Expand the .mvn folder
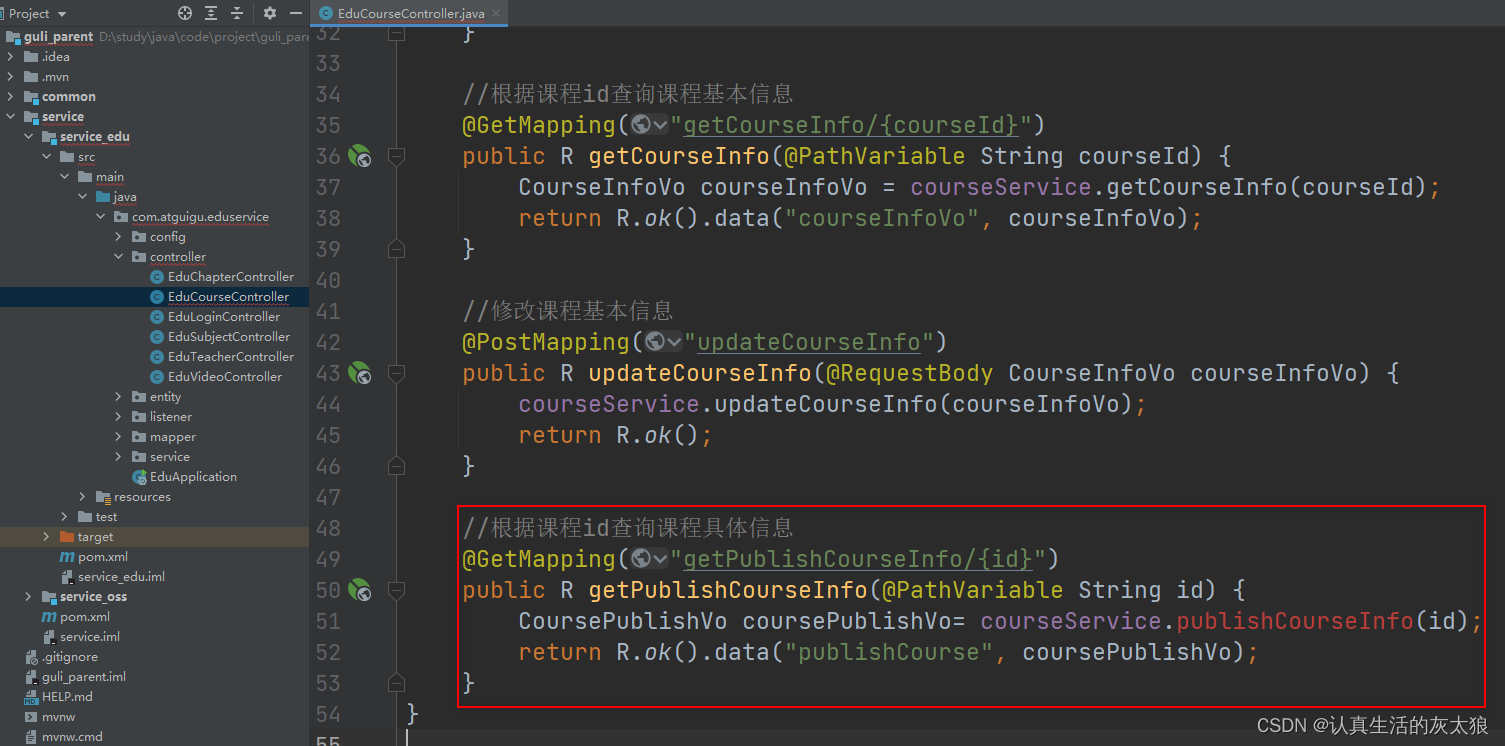The image size is (1505, 746). point(11,77)
